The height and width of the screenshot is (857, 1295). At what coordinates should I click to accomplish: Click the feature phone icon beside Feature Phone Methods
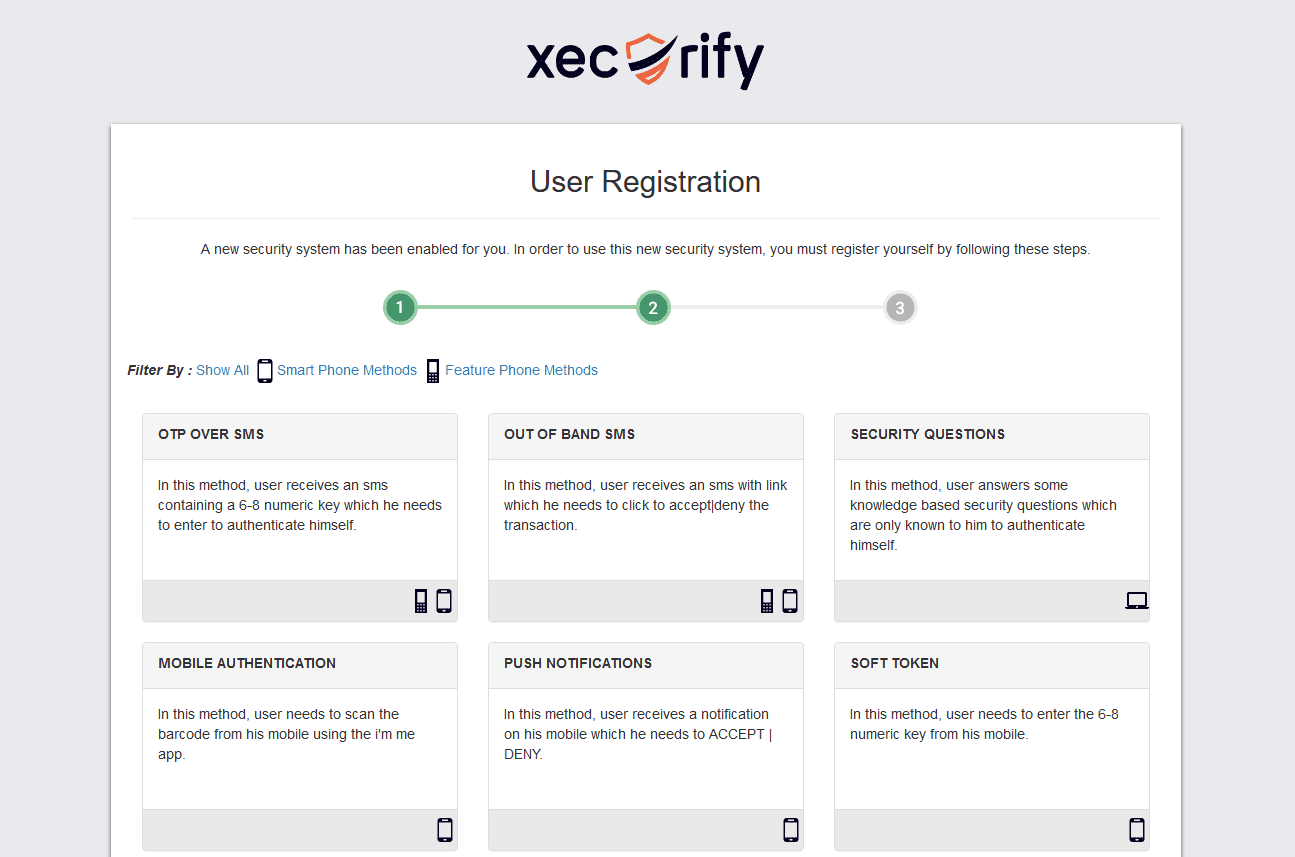click(433, 371)
